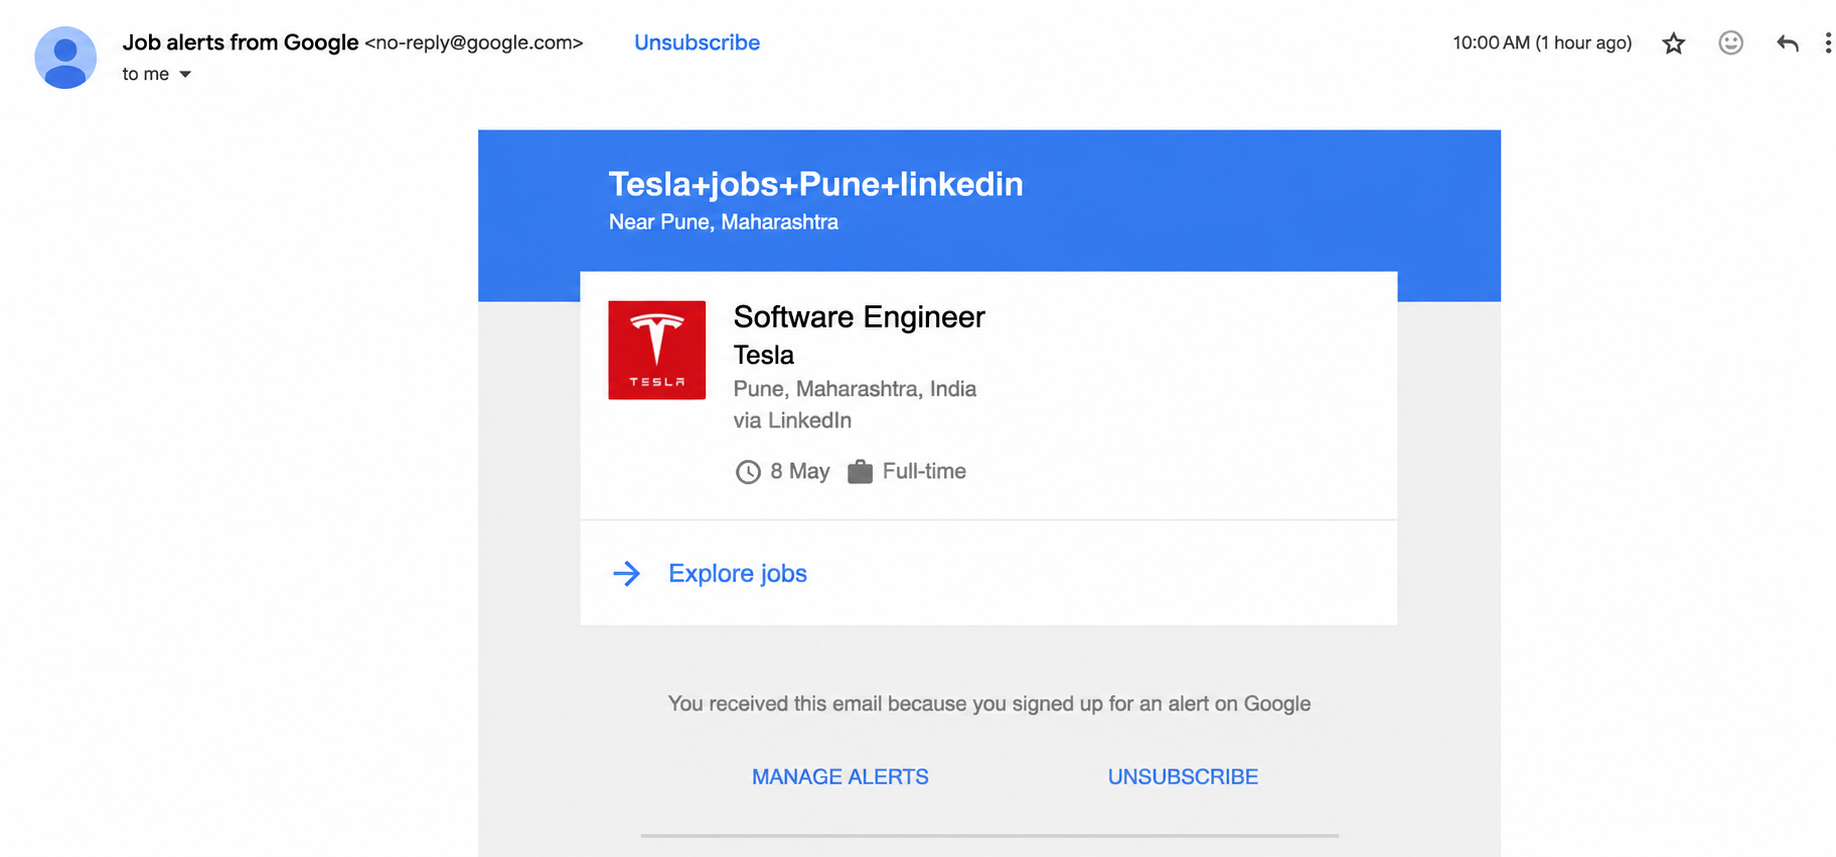
Task: Click the clock icon next to 8 May
Action: (748, 472)
